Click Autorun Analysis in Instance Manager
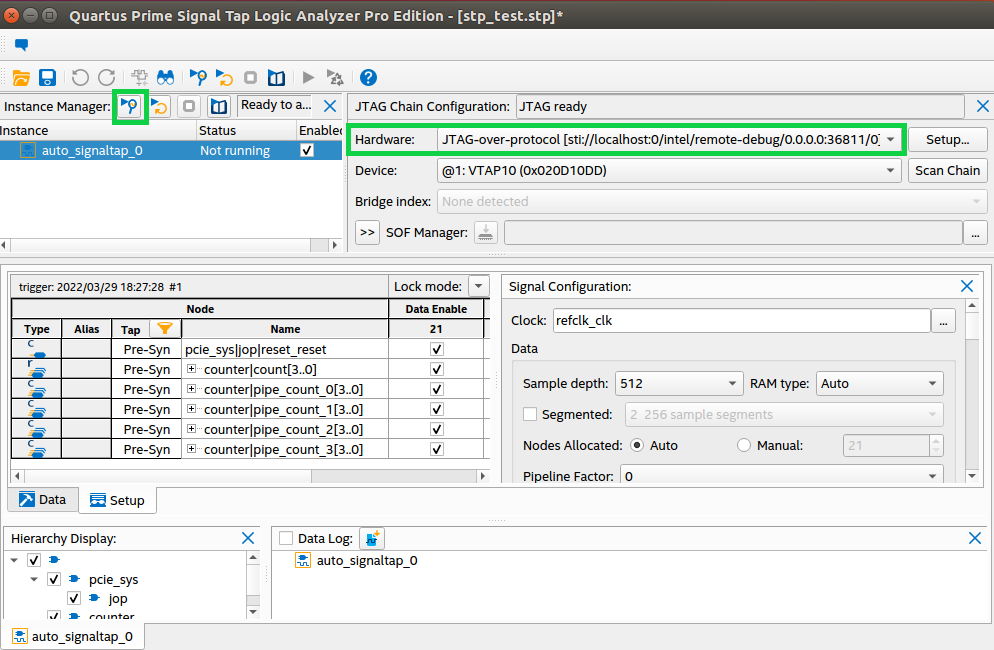The height and width of the screenshot is (650, 994). tap(160, 106)
